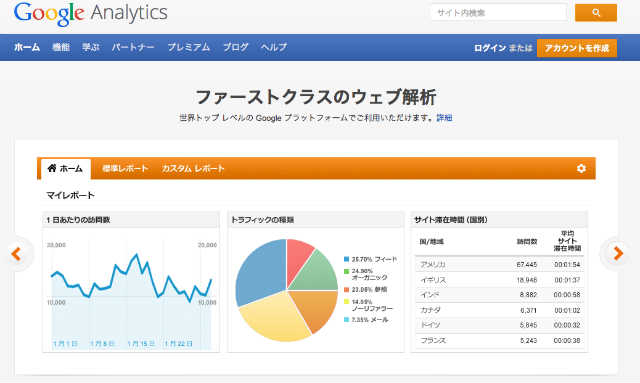Click the オーガニック green legend swatch
640x383 pixels.
tap(347, 271)
